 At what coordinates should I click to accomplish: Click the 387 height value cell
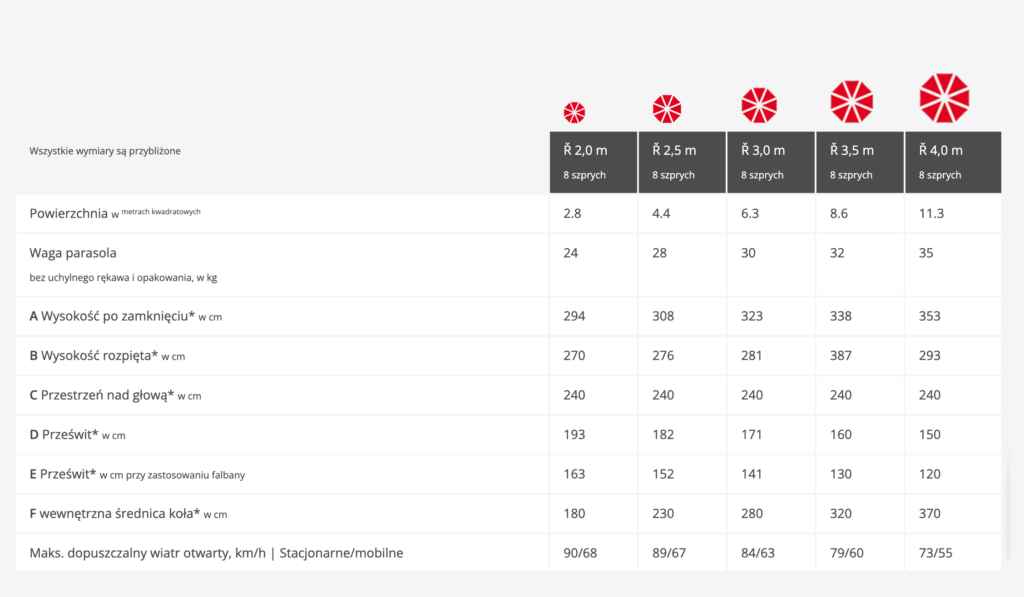point(840,355)
